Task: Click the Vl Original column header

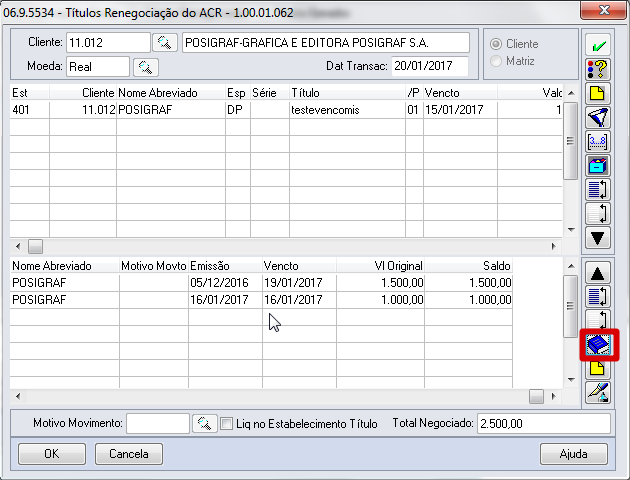Action: click(380, 266)
